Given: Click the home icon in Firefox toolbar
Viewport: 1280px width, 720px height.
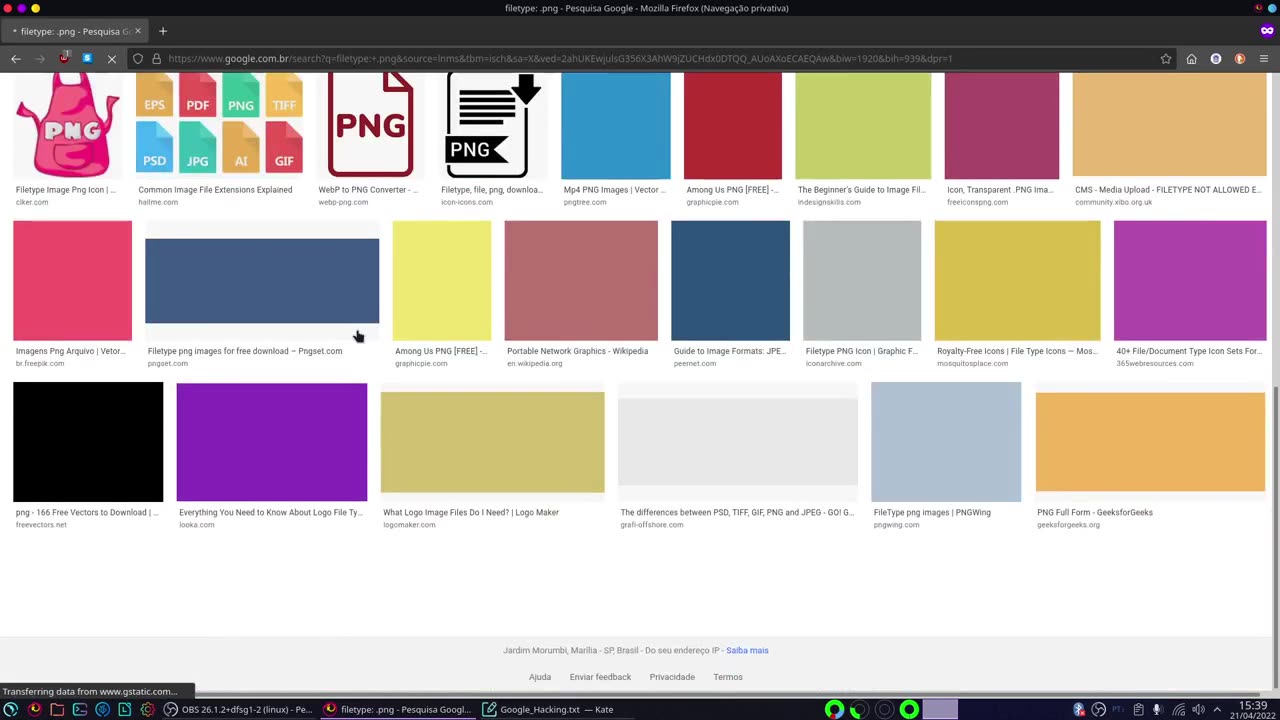Looking at the screenshot, I should point(1191,59).
